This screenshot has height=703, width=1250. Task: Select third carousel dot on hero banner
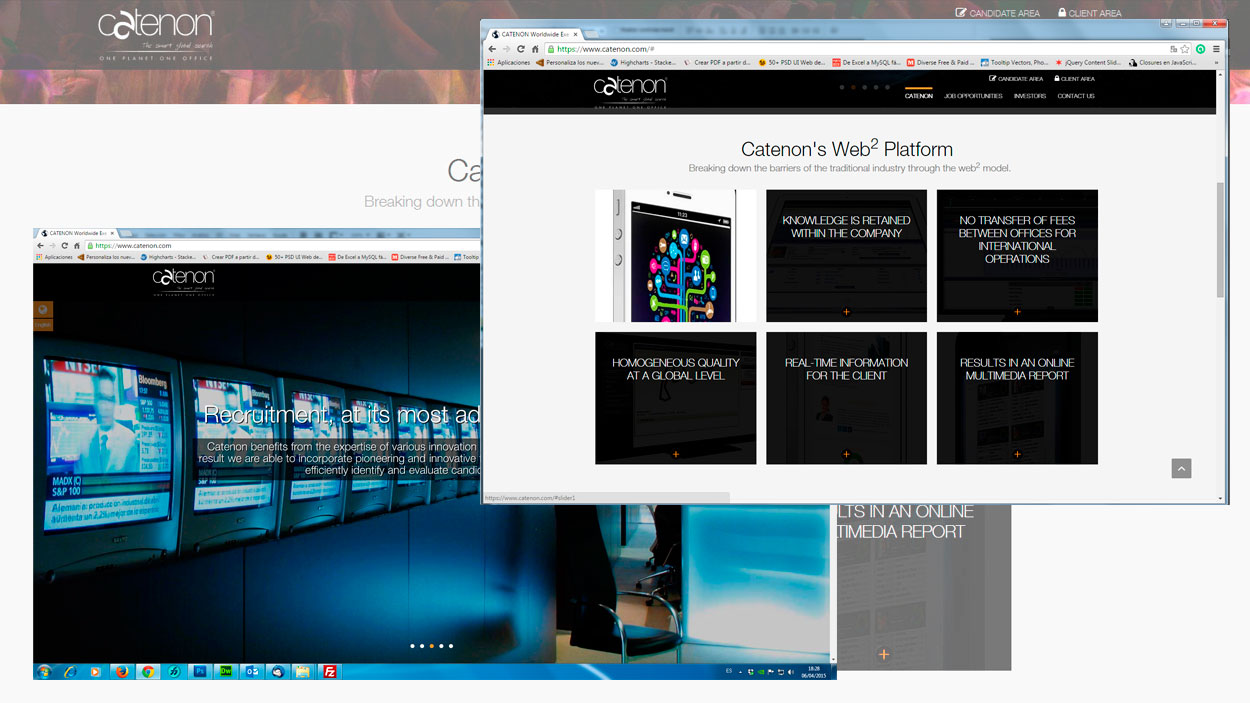point(431,646)
